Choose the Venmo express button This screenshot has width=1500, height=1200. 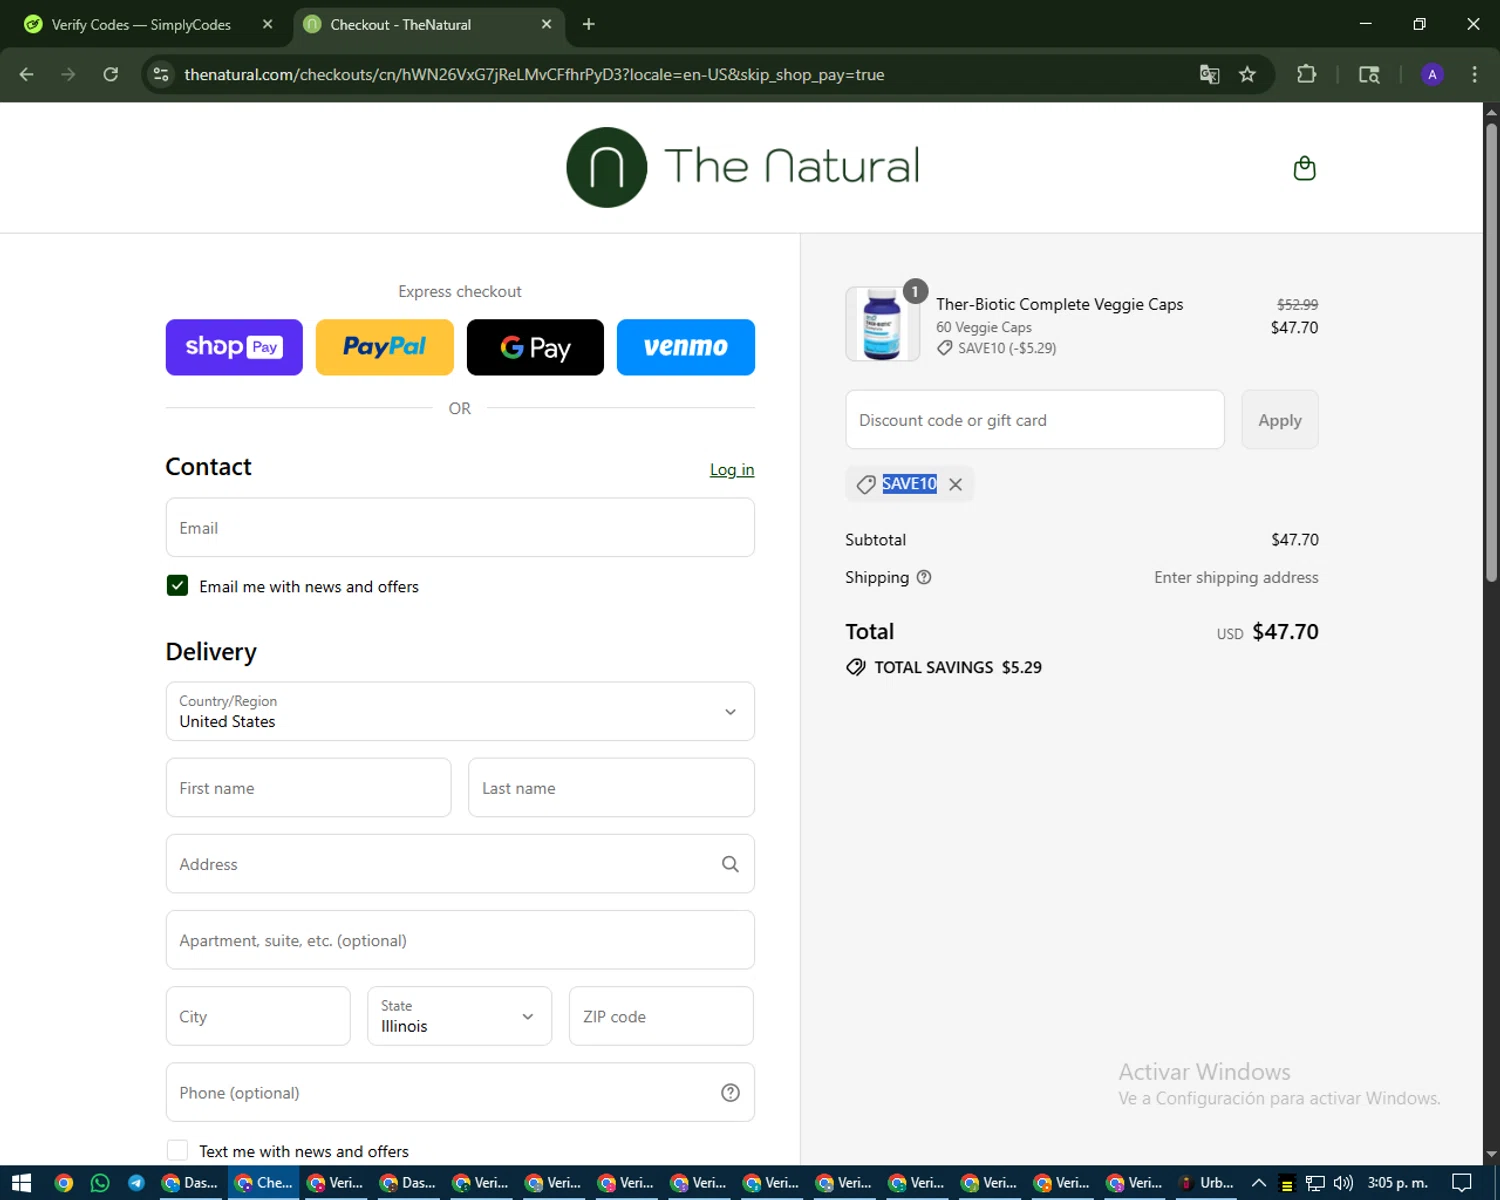tap(686, 347)
